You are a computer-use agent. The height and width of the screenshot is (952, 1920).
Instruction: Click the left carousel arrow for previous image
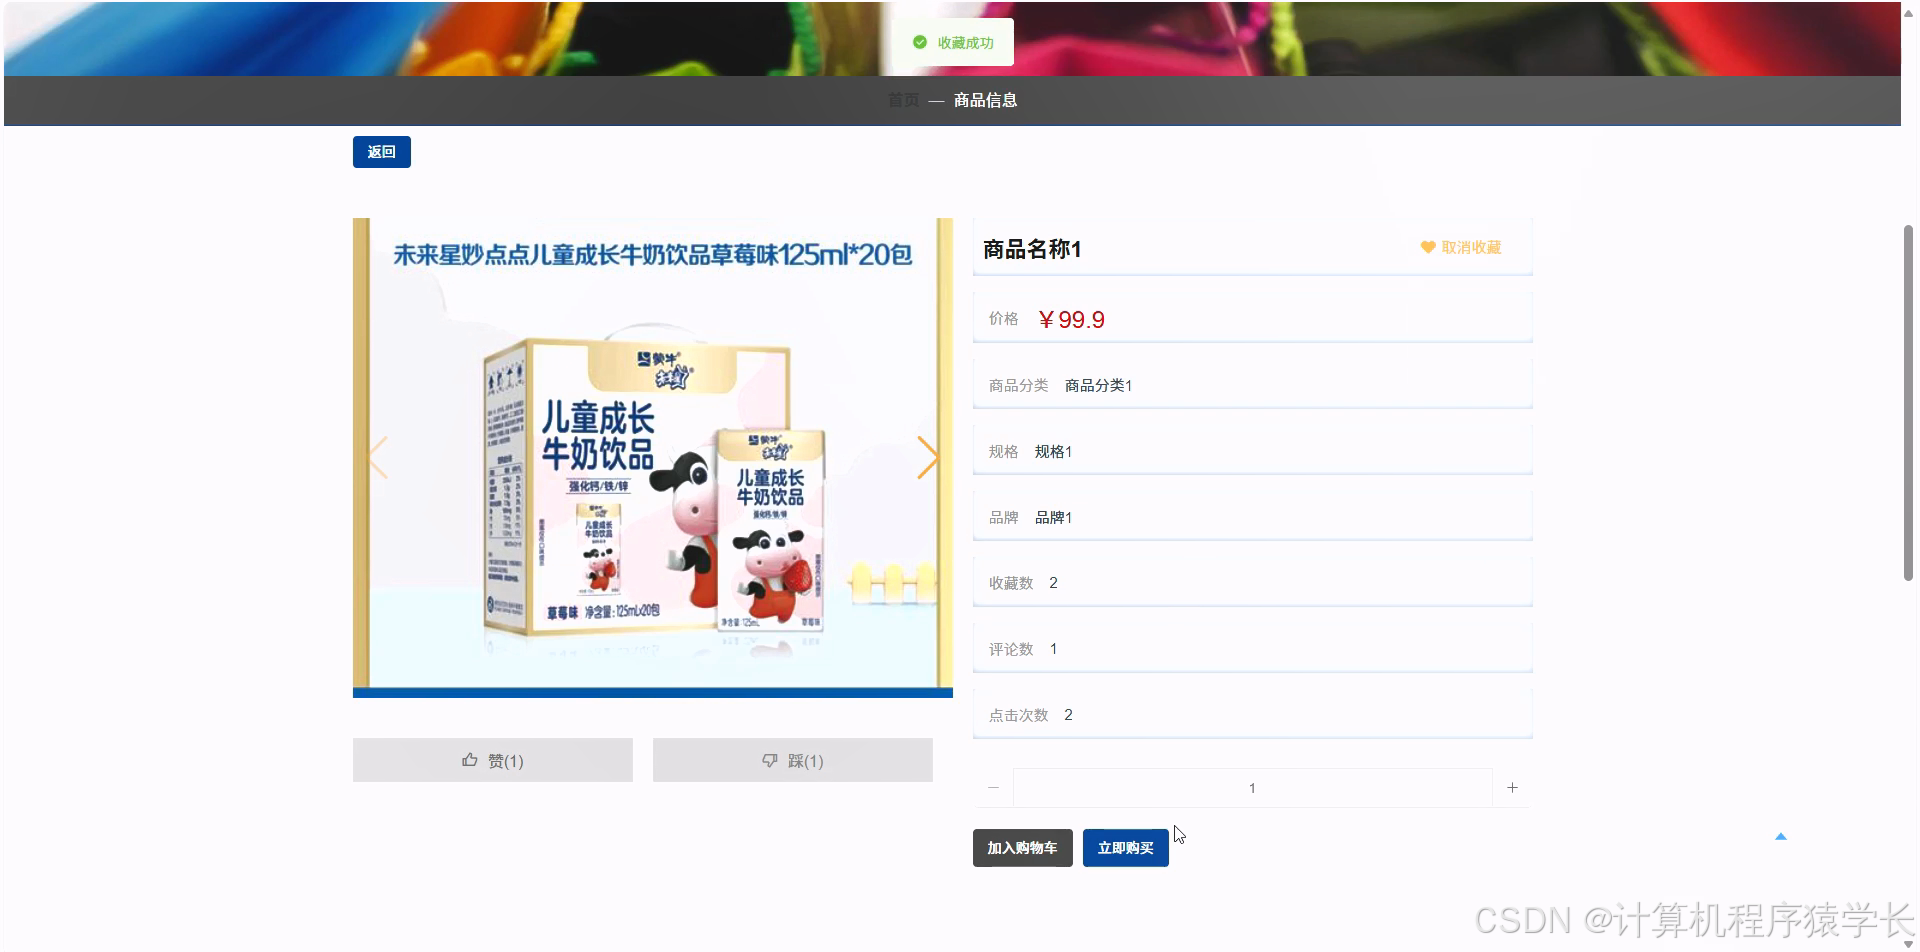tap(378, 457)
